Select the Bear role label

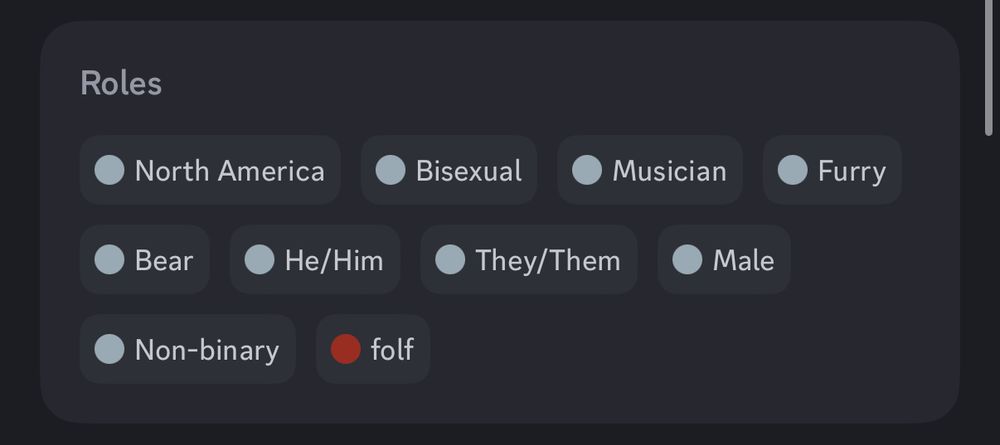[x=164, y=261]
